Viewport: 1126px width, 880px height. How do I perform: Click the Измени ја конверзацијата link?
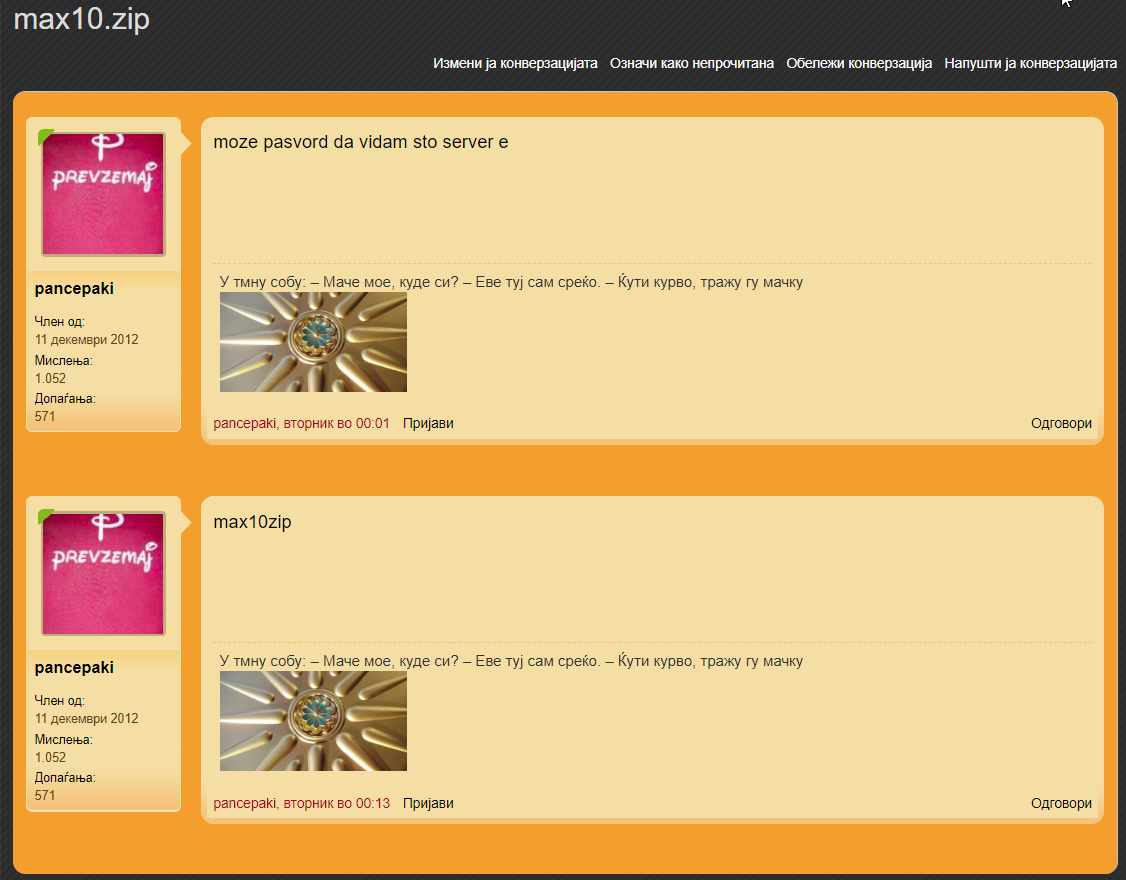click(515, 63)
